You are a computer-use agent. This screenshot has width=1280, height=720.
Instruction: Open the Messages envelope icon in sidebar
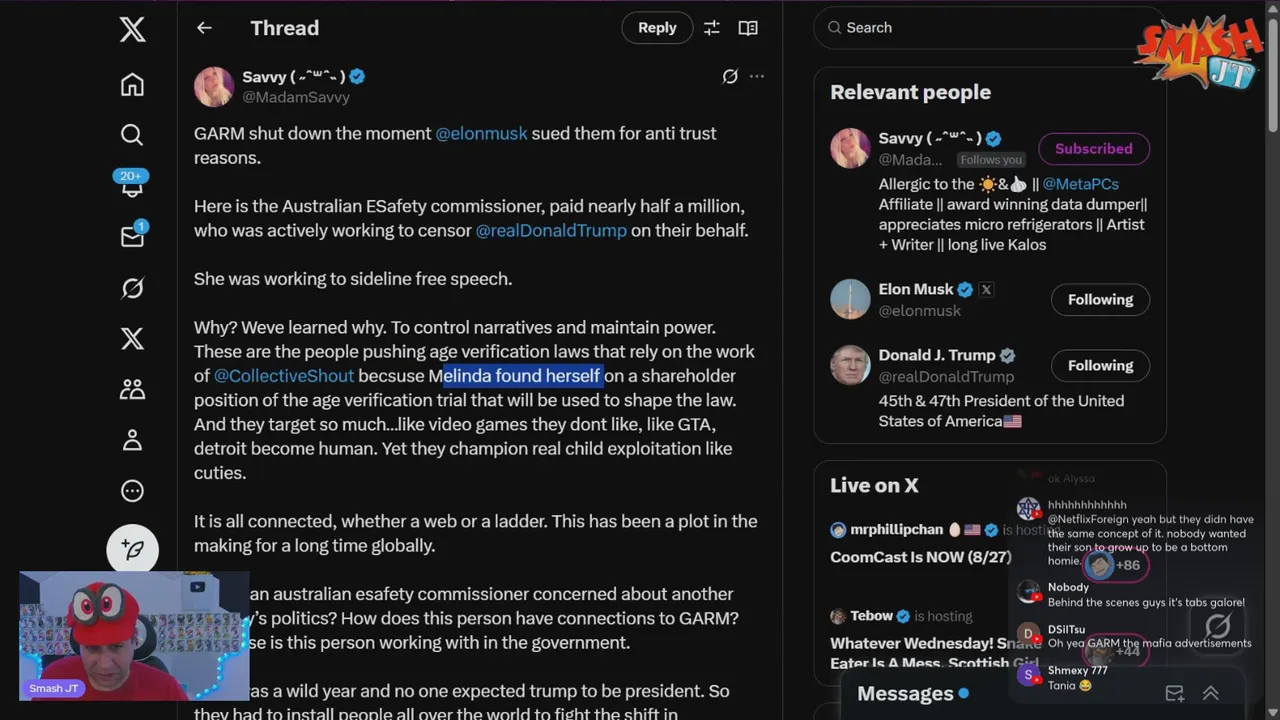132,236
